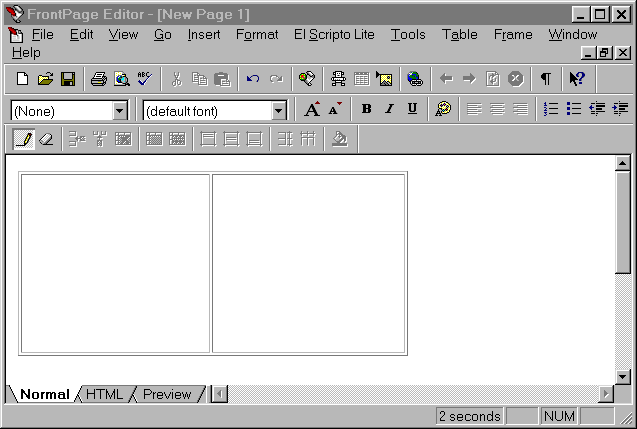Open the Table menu
Screen dimensions: 637x429
(x=459, y=35)
